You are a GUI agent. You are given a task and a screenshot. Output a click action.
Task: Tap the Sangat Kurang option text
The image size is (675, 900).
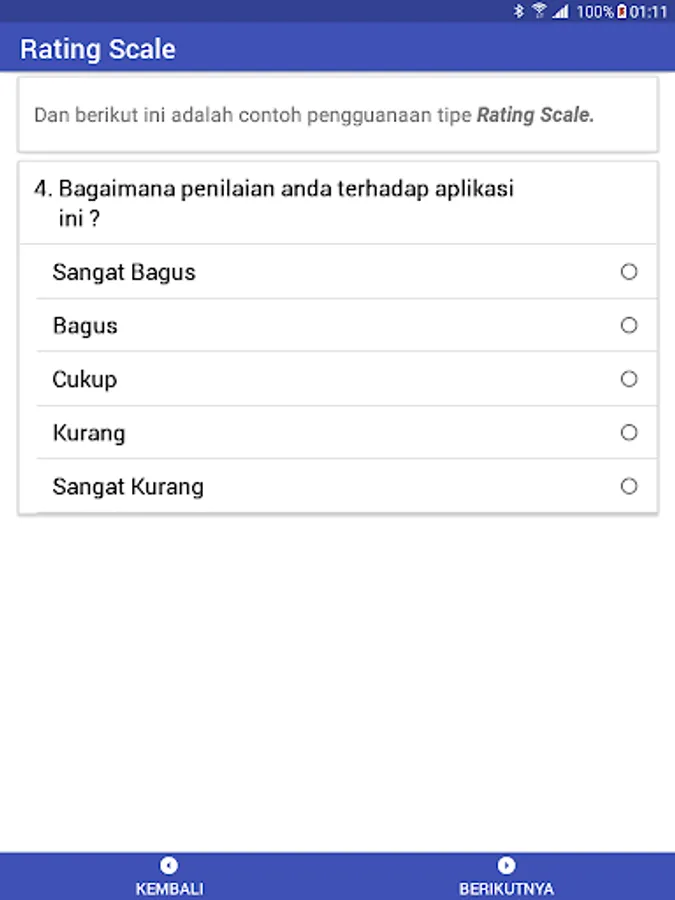pyautogui.click(x=128, y=488)
